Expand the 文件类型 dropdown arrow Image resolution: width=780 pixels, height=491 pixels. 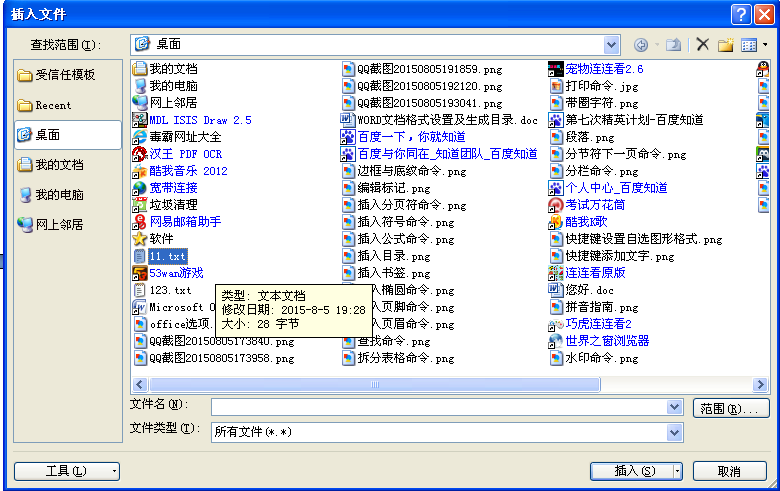[674, 432]
